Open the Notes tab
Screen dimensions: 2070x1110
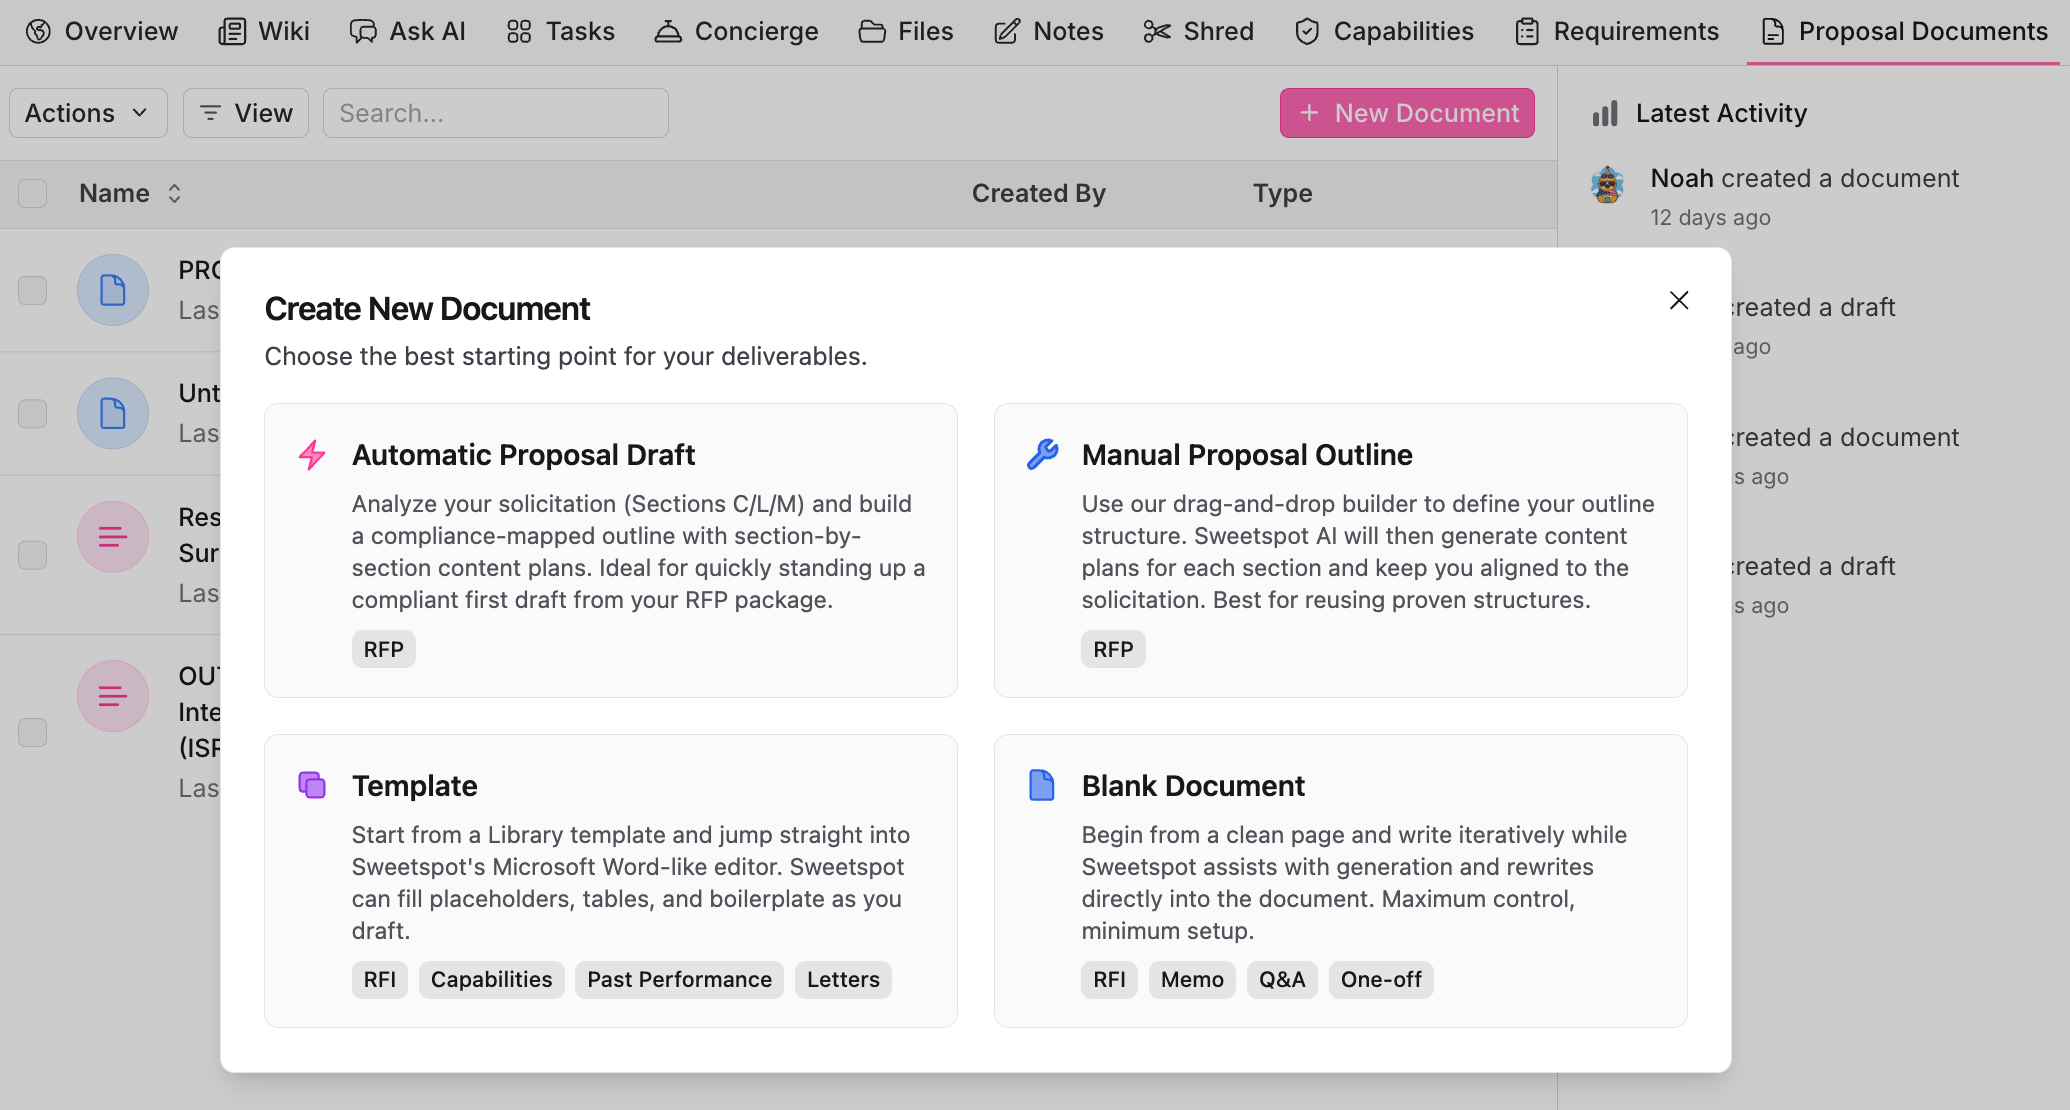click(1048, 31)
